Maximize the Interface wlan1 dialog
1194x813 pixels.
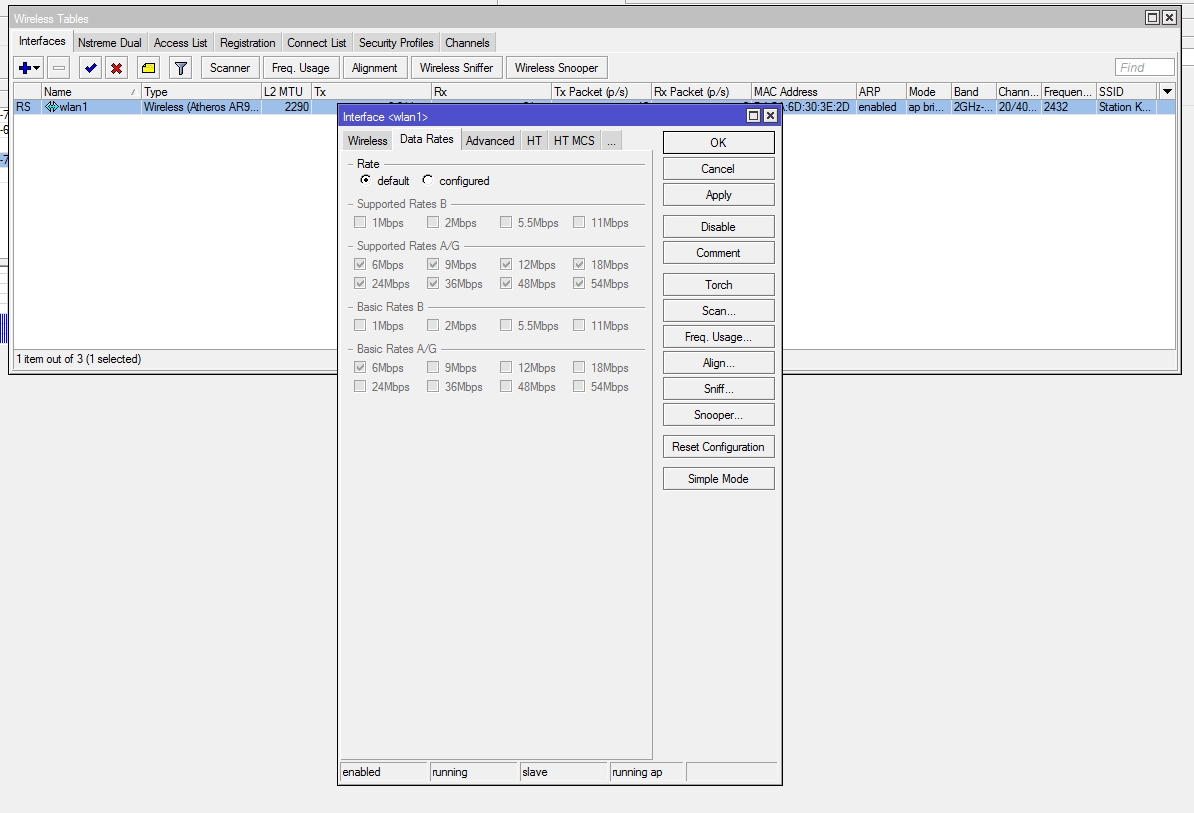754,116
